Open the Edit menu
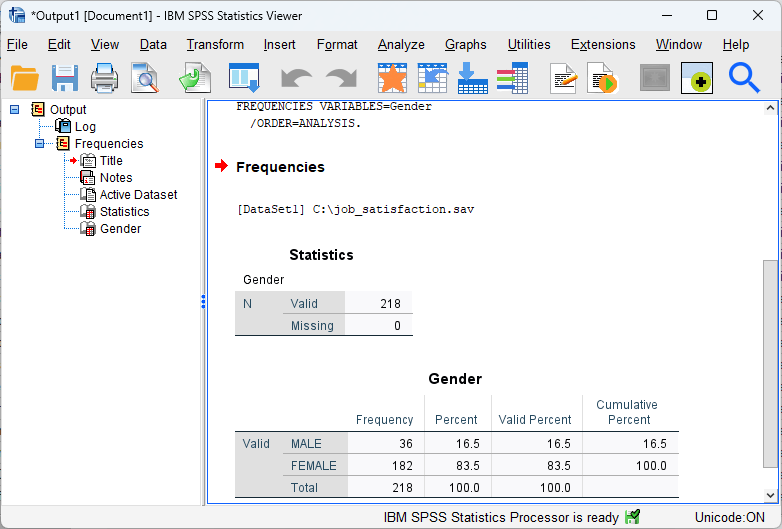This screenshot has width=782, height=529. point(59,44)
